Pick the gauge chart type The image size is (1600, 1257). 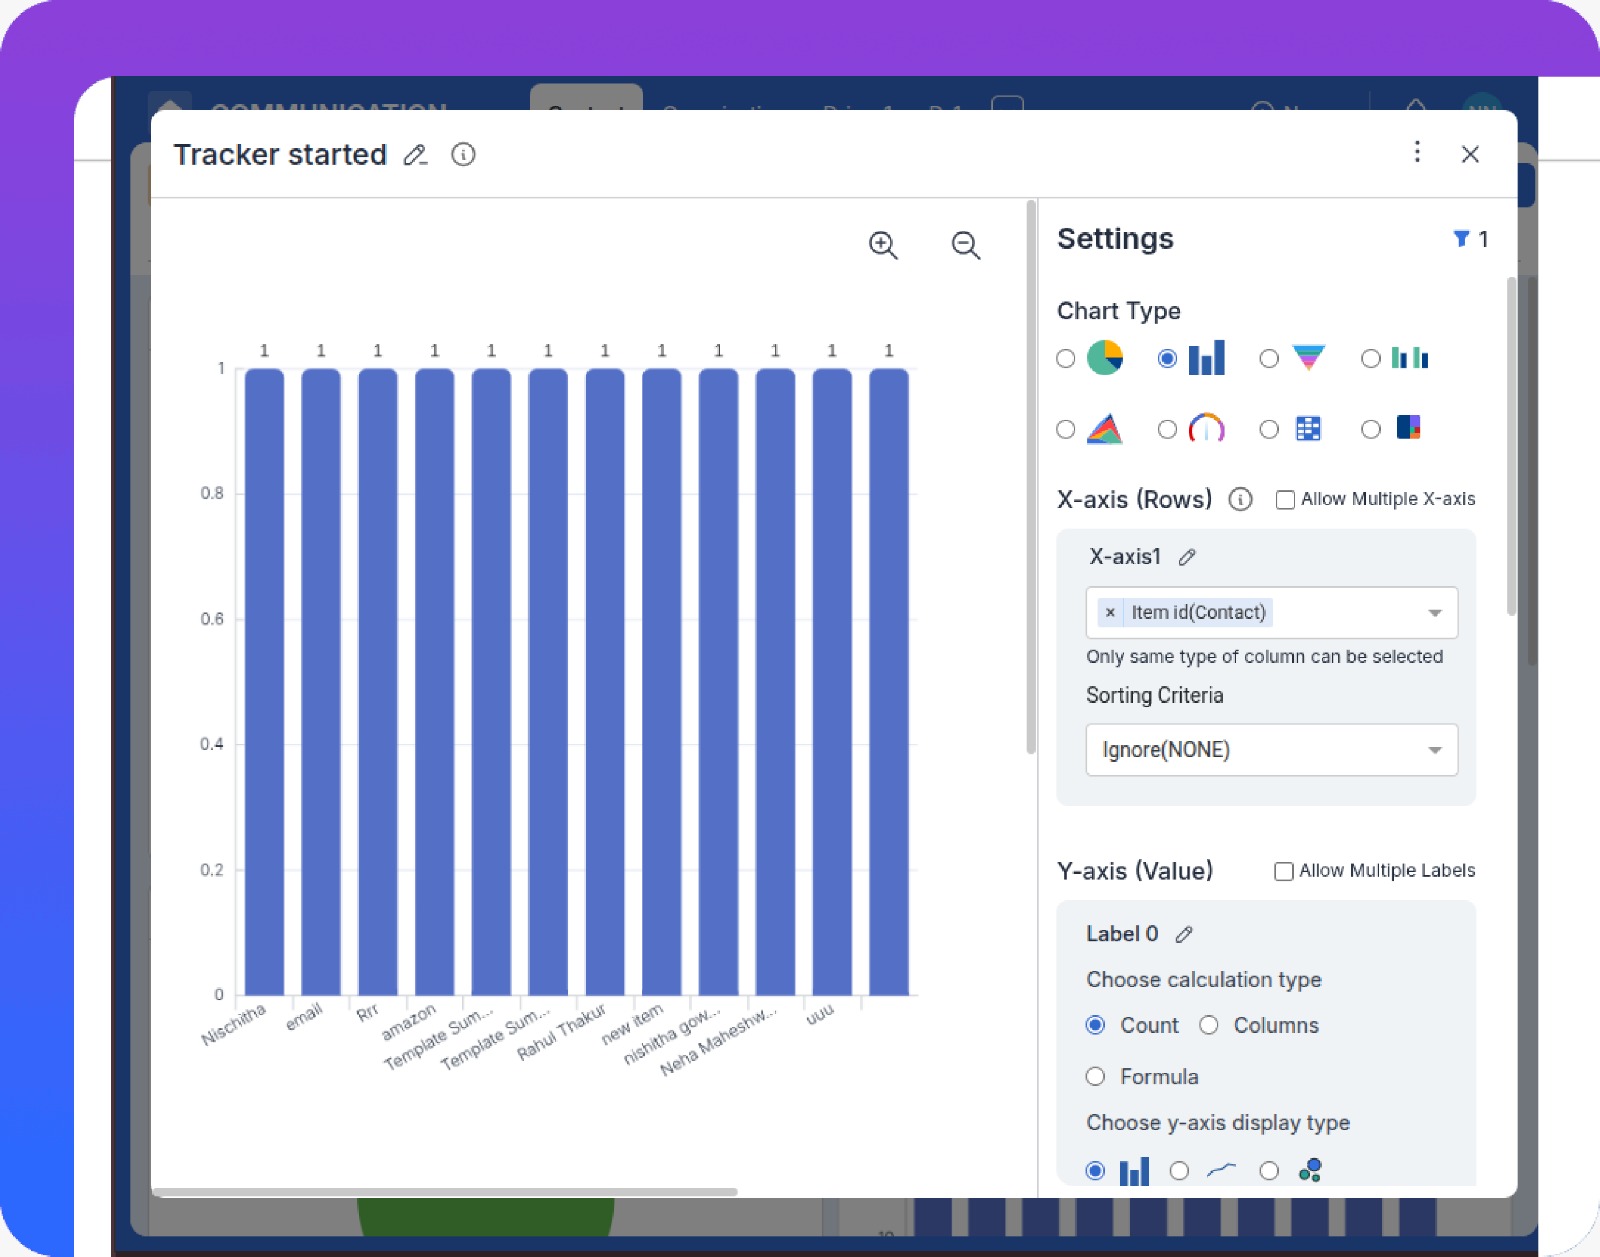pyautogui.click(x=1167, y=429)
